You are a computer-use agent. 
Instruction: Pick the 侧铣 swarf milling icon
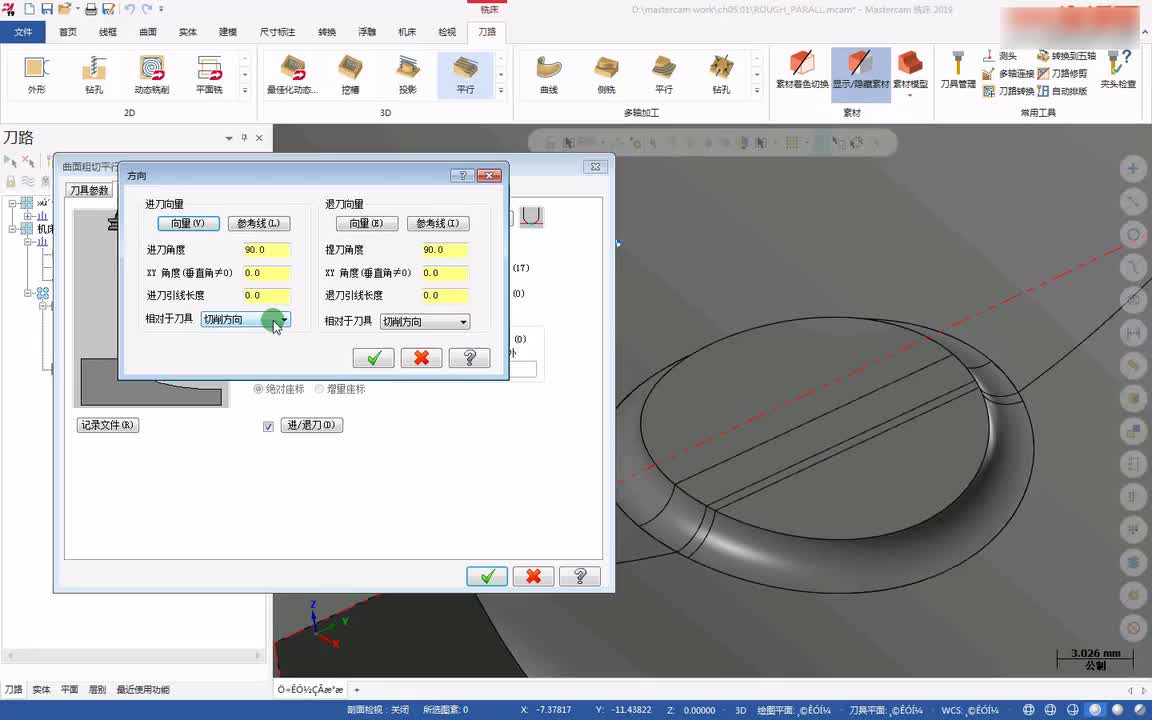click(x=606, y=74)
